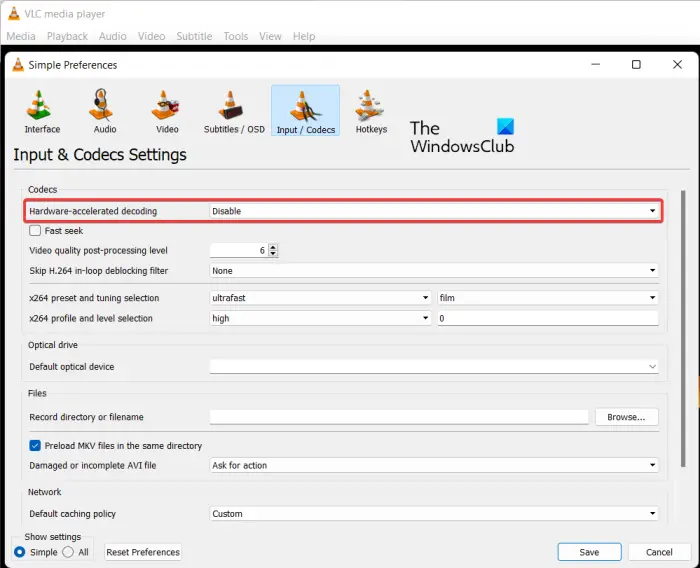Open the Video menu in VLC menu bar
Image resolution: width=700 pixels, height=568 pixels.
click(151, 36)
